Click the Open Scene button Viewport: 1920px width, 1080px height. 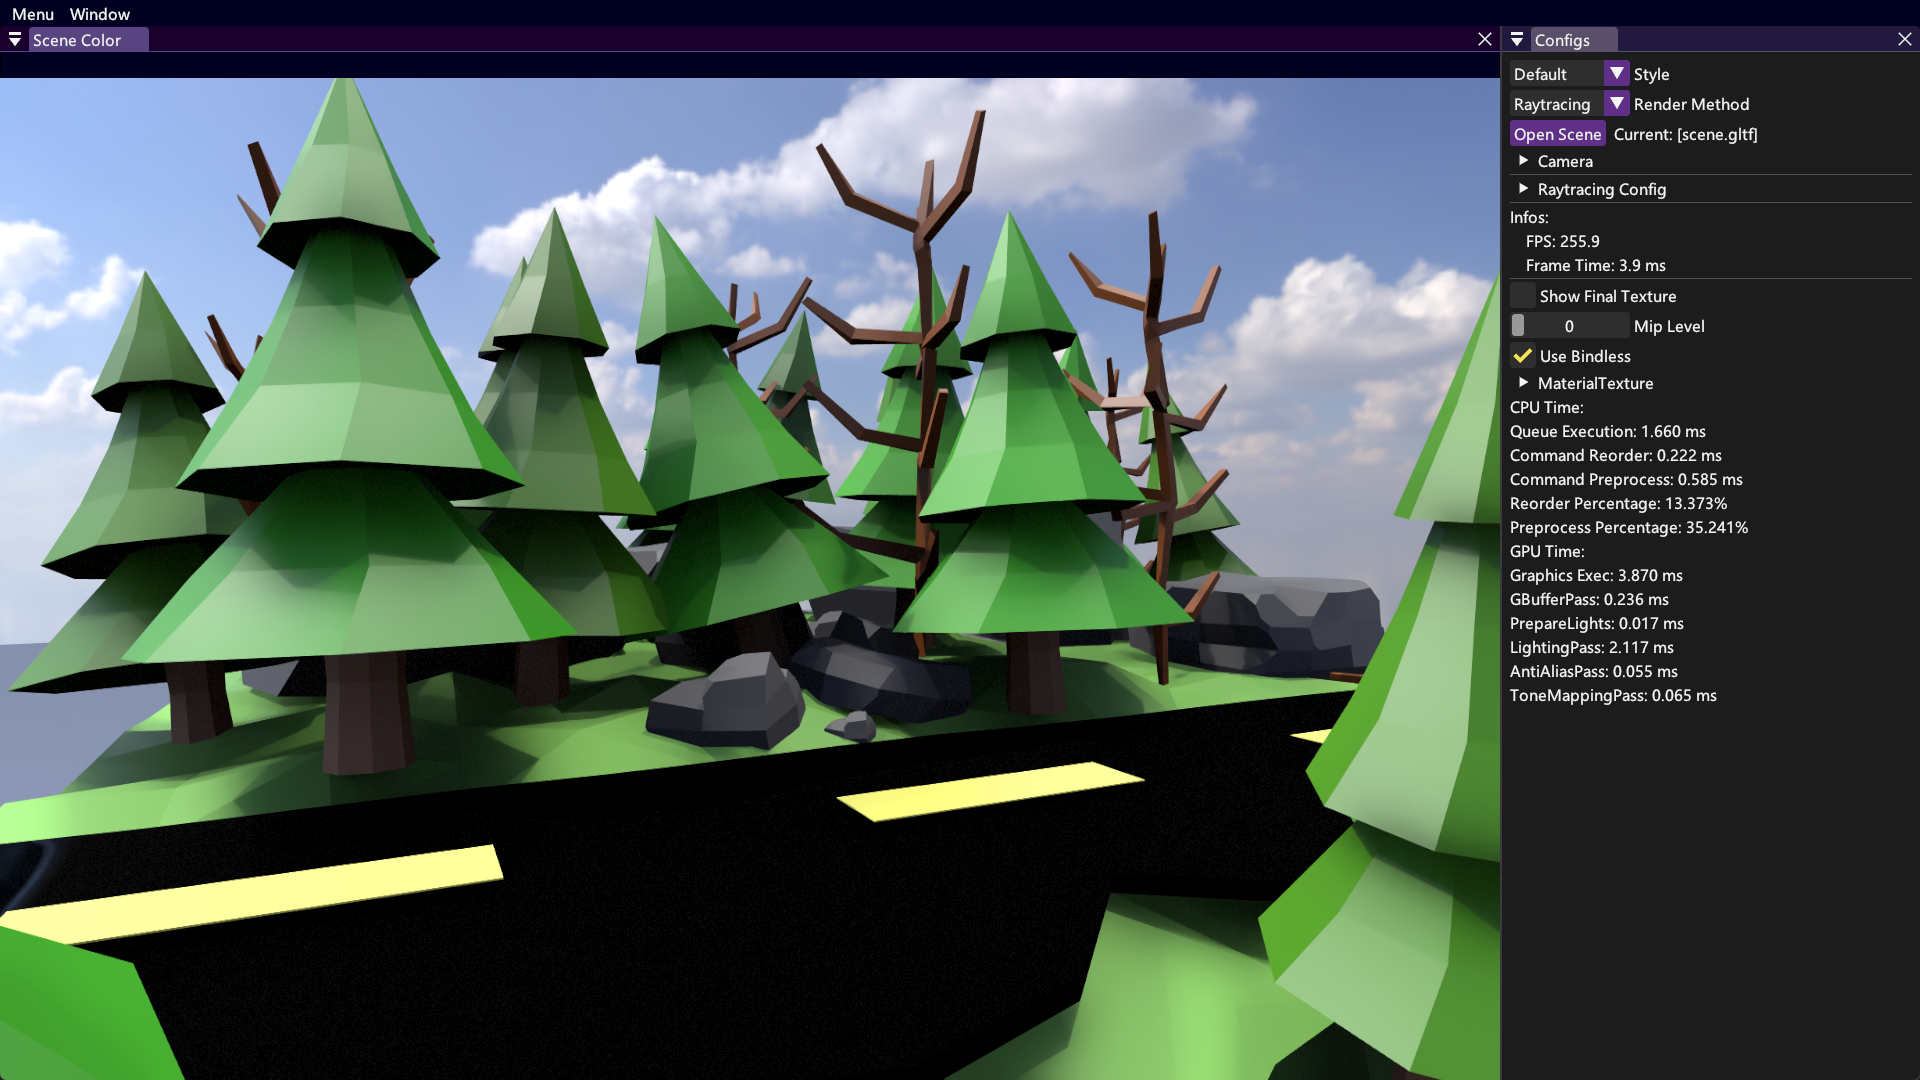1557,134
